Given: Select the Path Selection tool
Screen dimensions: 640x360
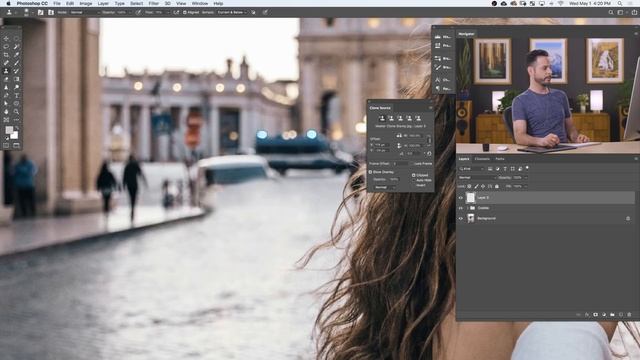Looking at the screenshot, I should pyautogui.click(x=6, y=103).
